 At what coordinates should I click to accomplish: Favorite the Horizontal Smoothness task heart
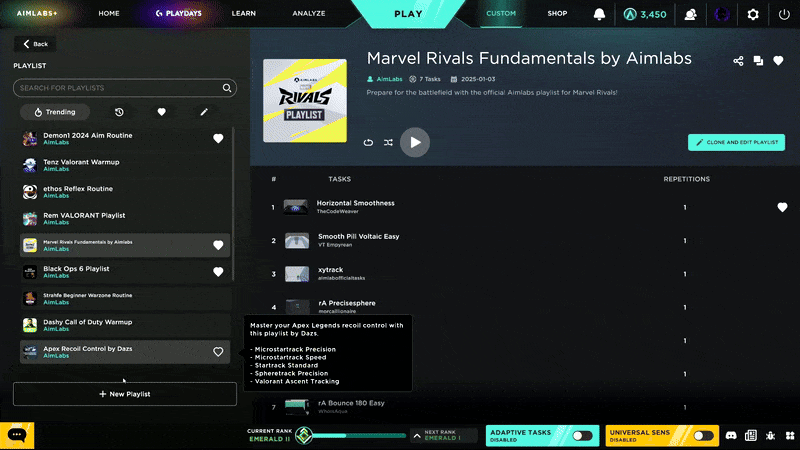pos(782,207)
